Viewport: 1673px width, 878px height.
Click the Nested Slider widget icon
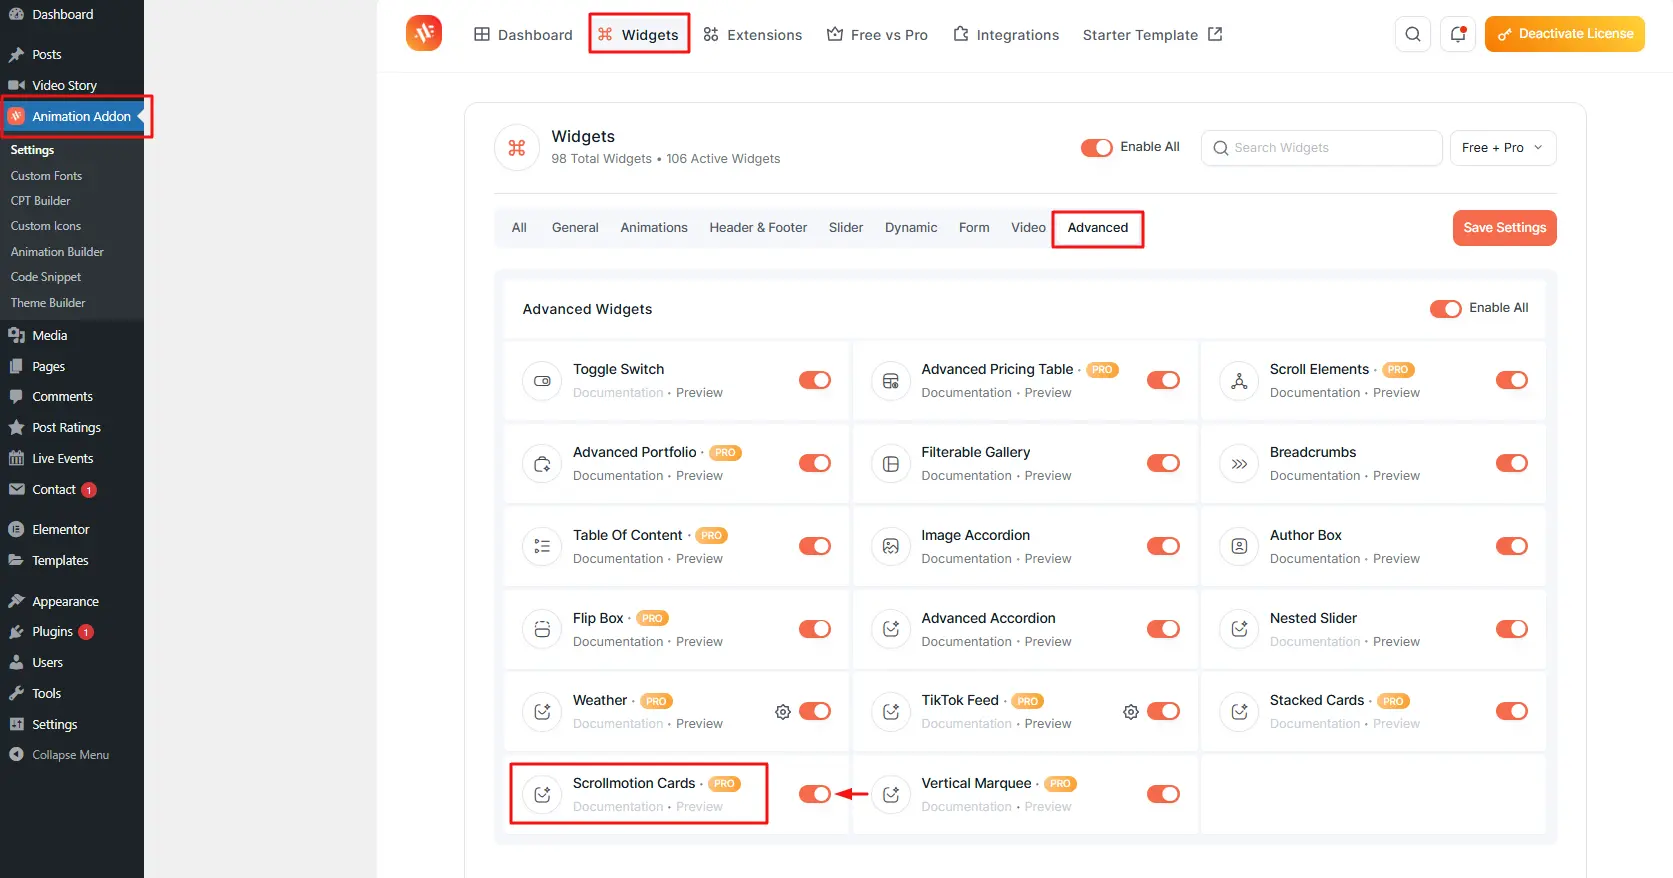tap(1239, 630)
